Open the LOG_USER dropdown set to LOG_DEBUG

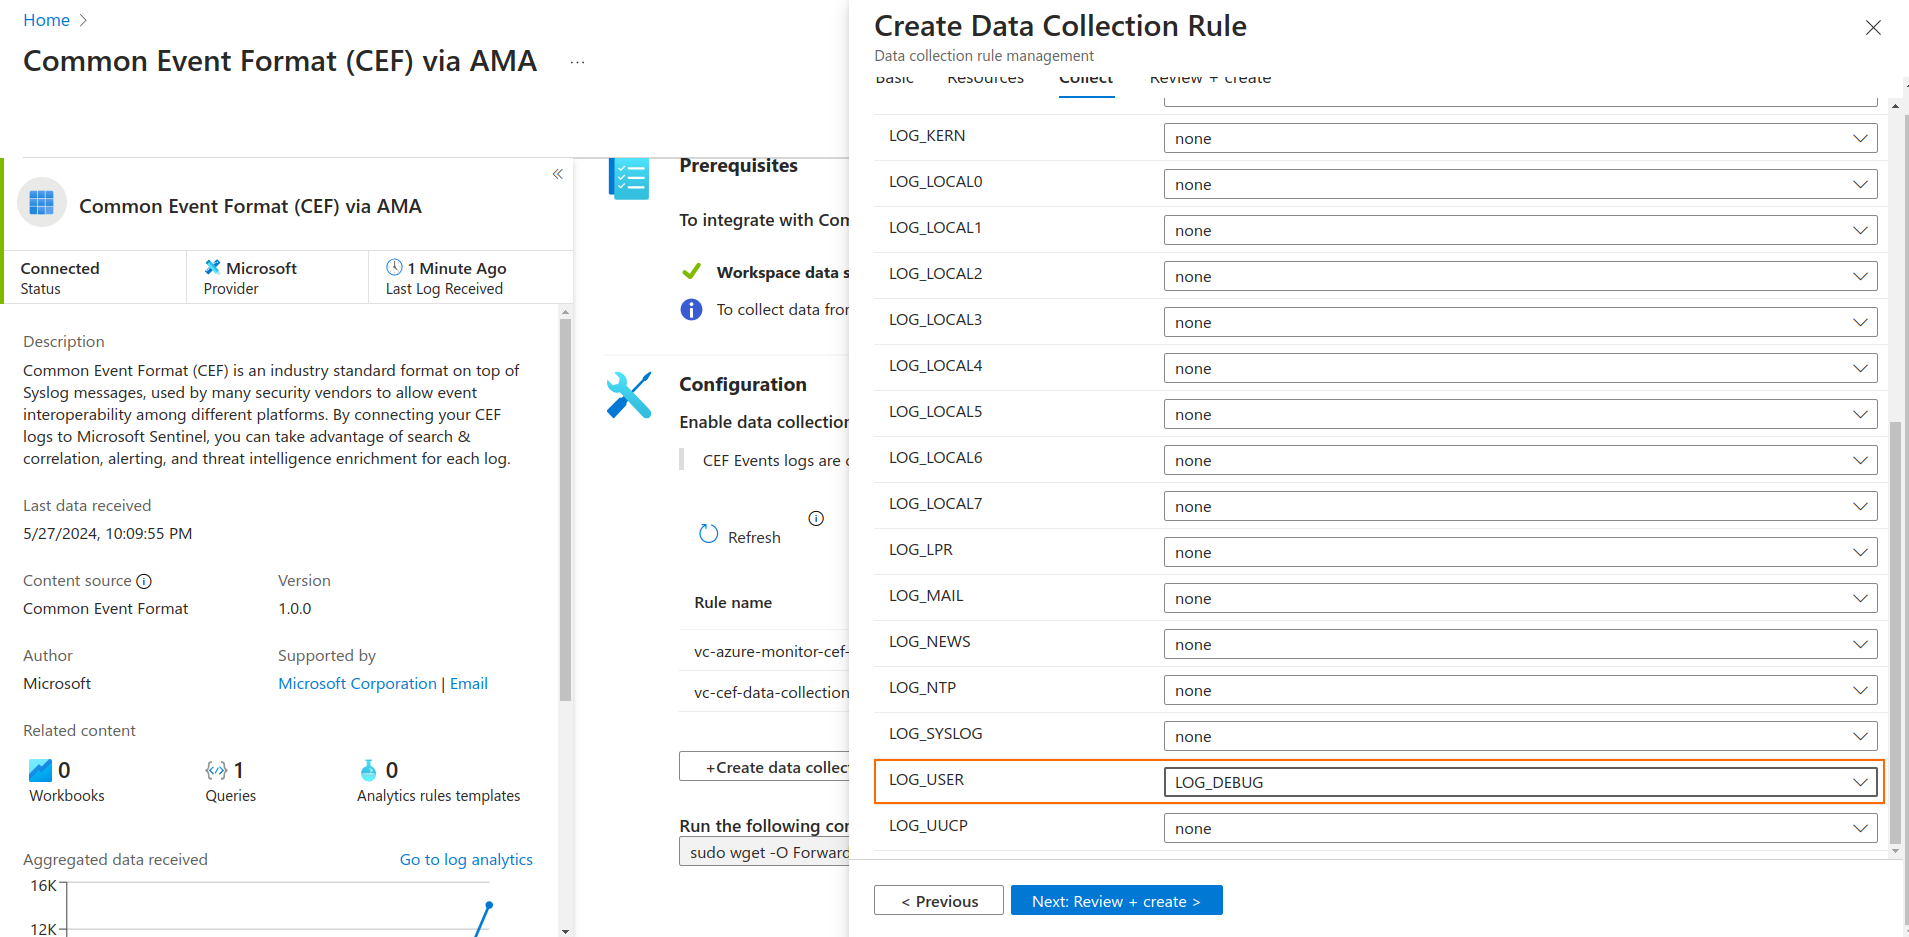[1520, 782]
